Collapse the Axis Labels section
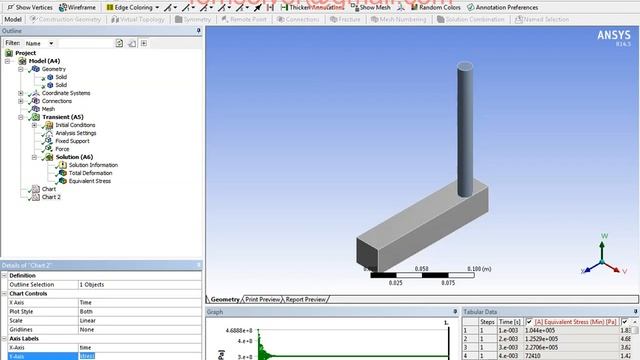Image resolution: width=640 pixels, height=360 pixels. [4, 338]
